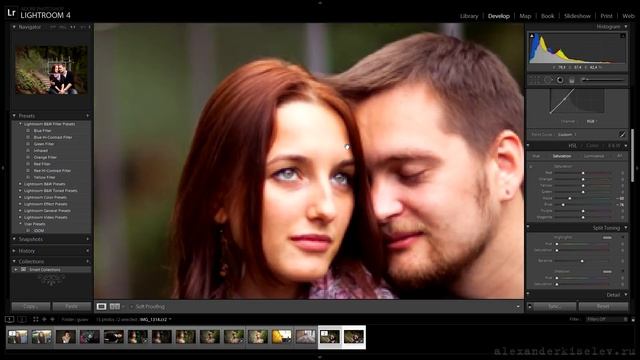Click the Navigator preview thumbnail

(51, 70)
